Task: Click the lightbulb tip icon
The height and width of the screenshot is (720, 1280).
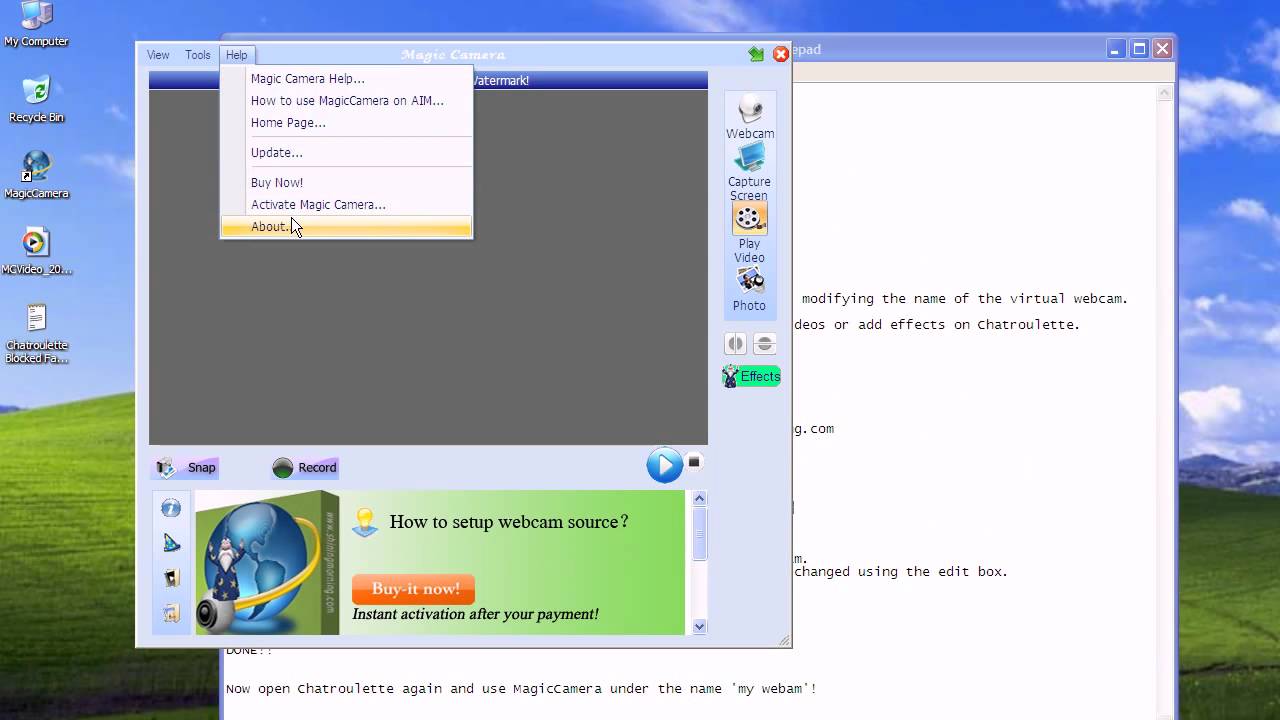Action: 366,522
